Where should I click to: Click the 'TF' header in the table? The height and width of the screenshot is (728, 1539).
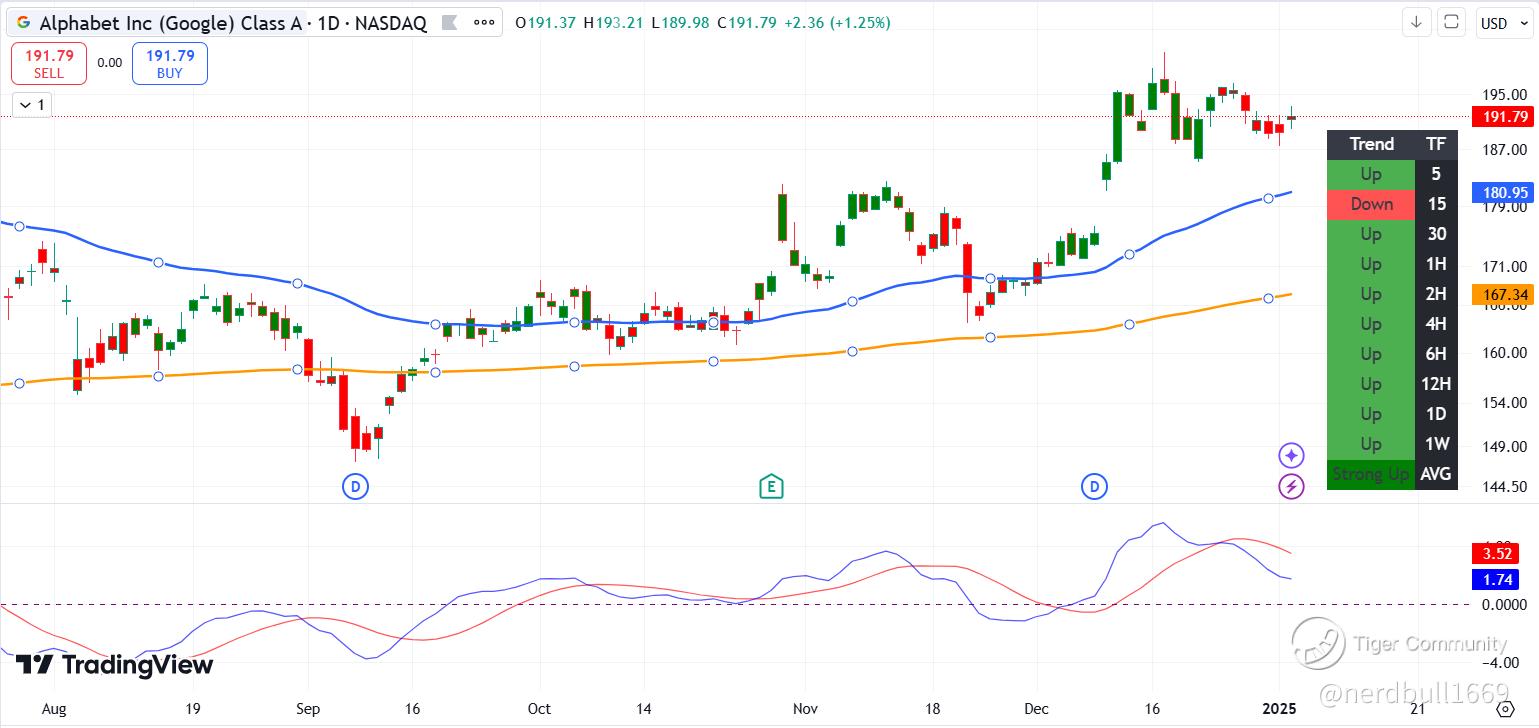(1436, 144)
